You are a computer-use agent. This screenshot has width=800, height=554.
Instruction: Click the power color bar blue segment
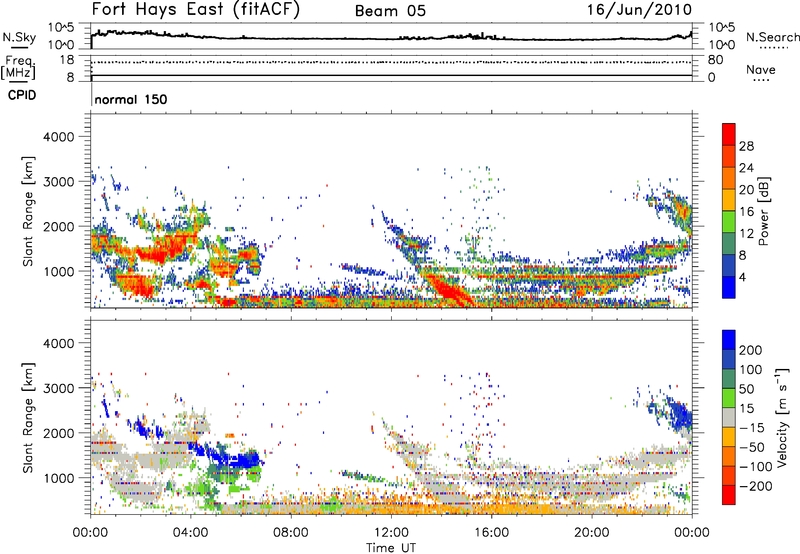(729, 287)
